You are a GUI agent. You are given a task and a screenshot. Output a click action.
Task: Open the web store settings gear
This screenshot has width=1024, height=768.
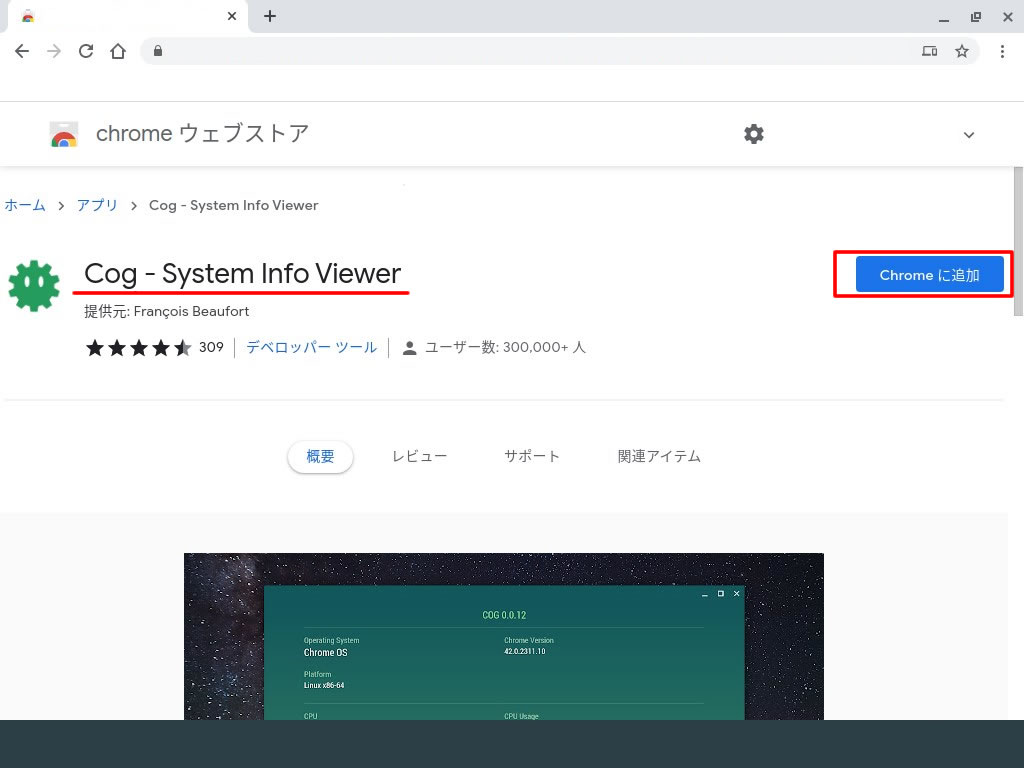[x=754, y=134]
